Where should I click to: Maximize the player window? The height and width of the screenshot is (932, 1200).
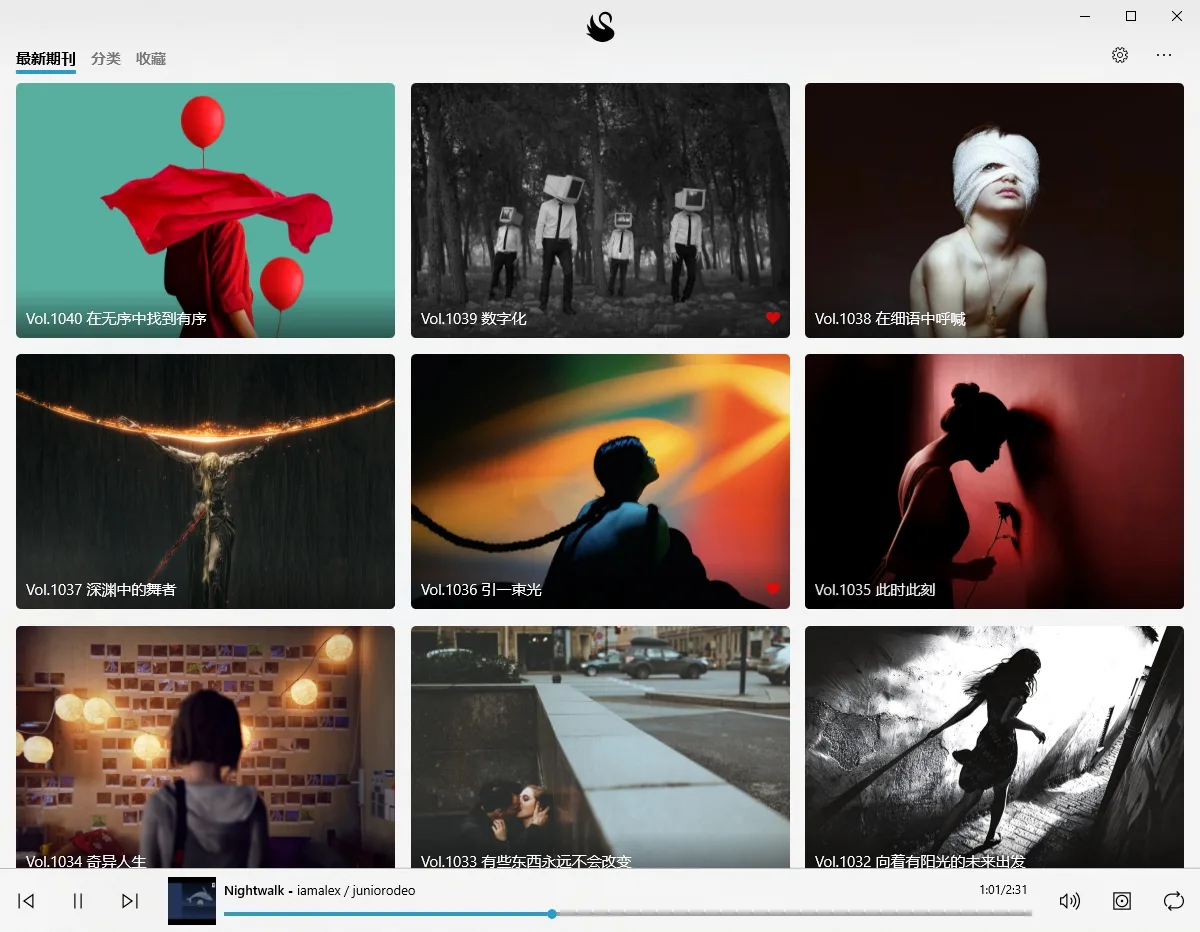tap(1131, 16)
